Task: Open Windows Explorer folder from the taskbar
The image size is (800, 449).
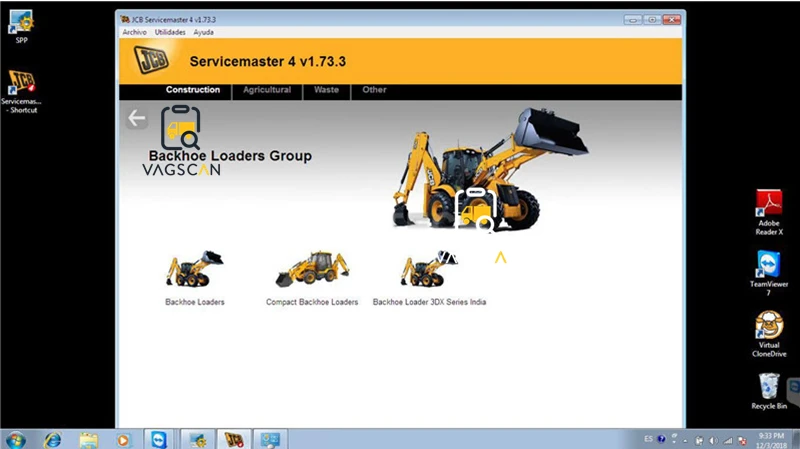Action: [x=88, y=439]
